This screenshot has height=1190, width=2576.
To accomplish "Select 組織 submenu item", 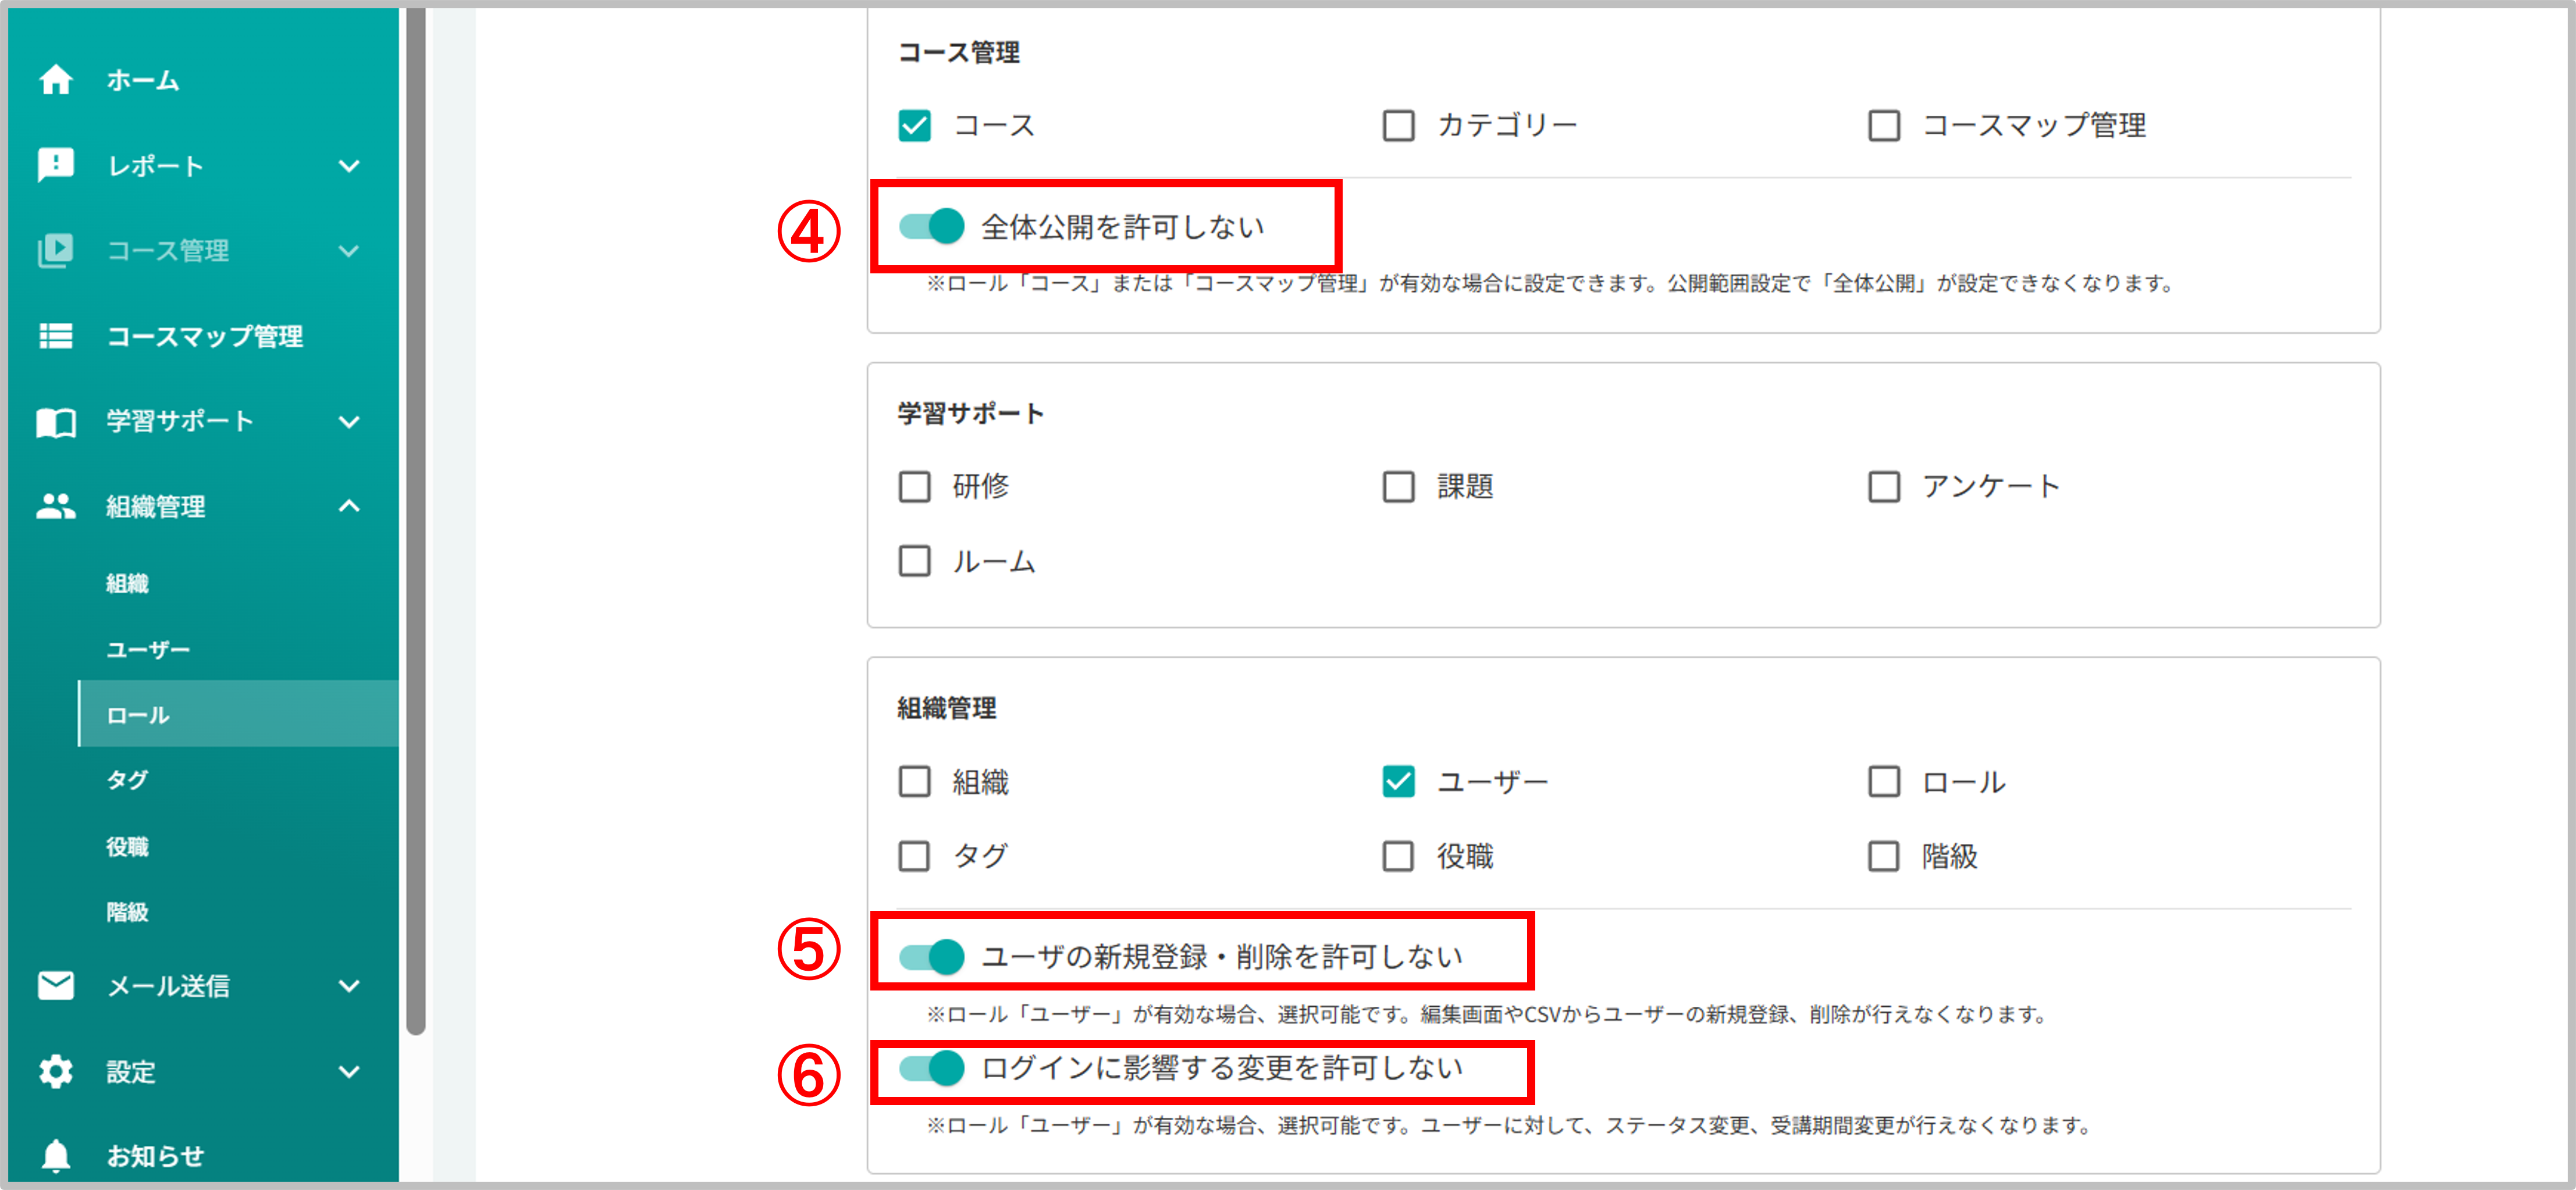I will [x=127, y=583].
